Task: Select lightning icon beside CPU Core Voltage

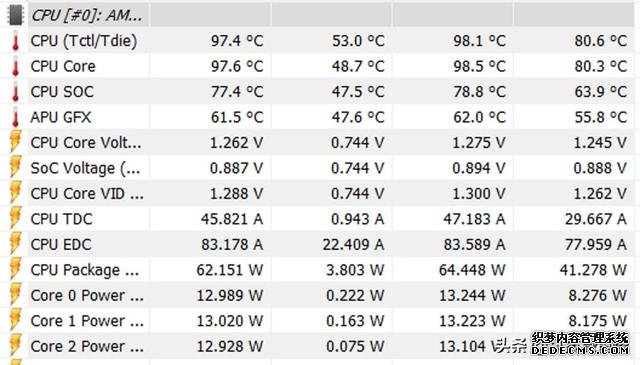Action: coord(16,142)
